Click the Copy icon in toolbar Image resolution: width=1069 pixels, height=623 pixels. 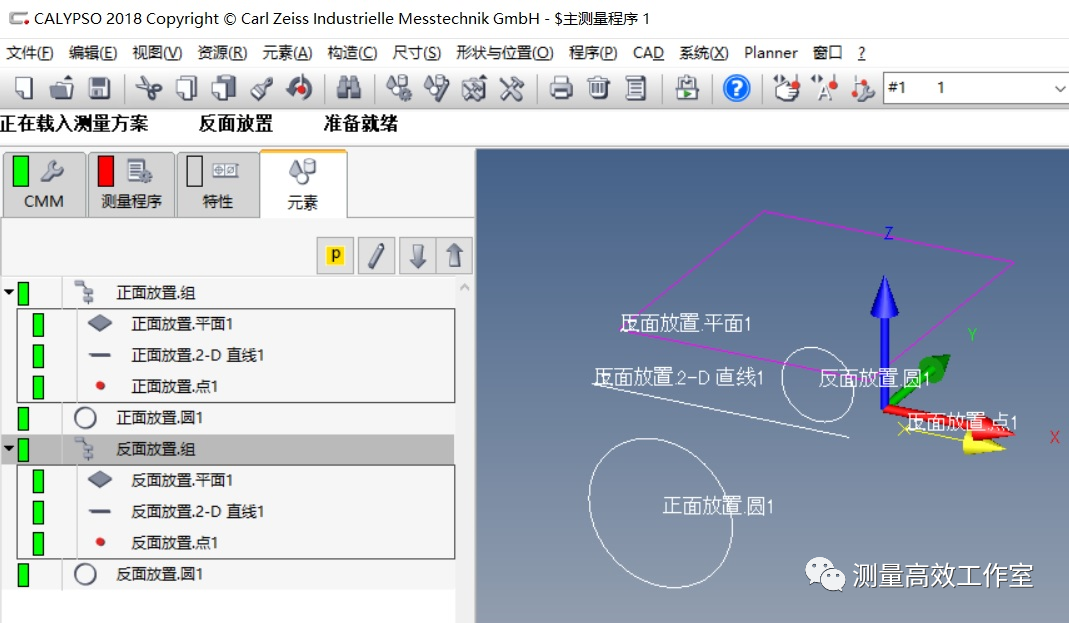click(186, 88)
